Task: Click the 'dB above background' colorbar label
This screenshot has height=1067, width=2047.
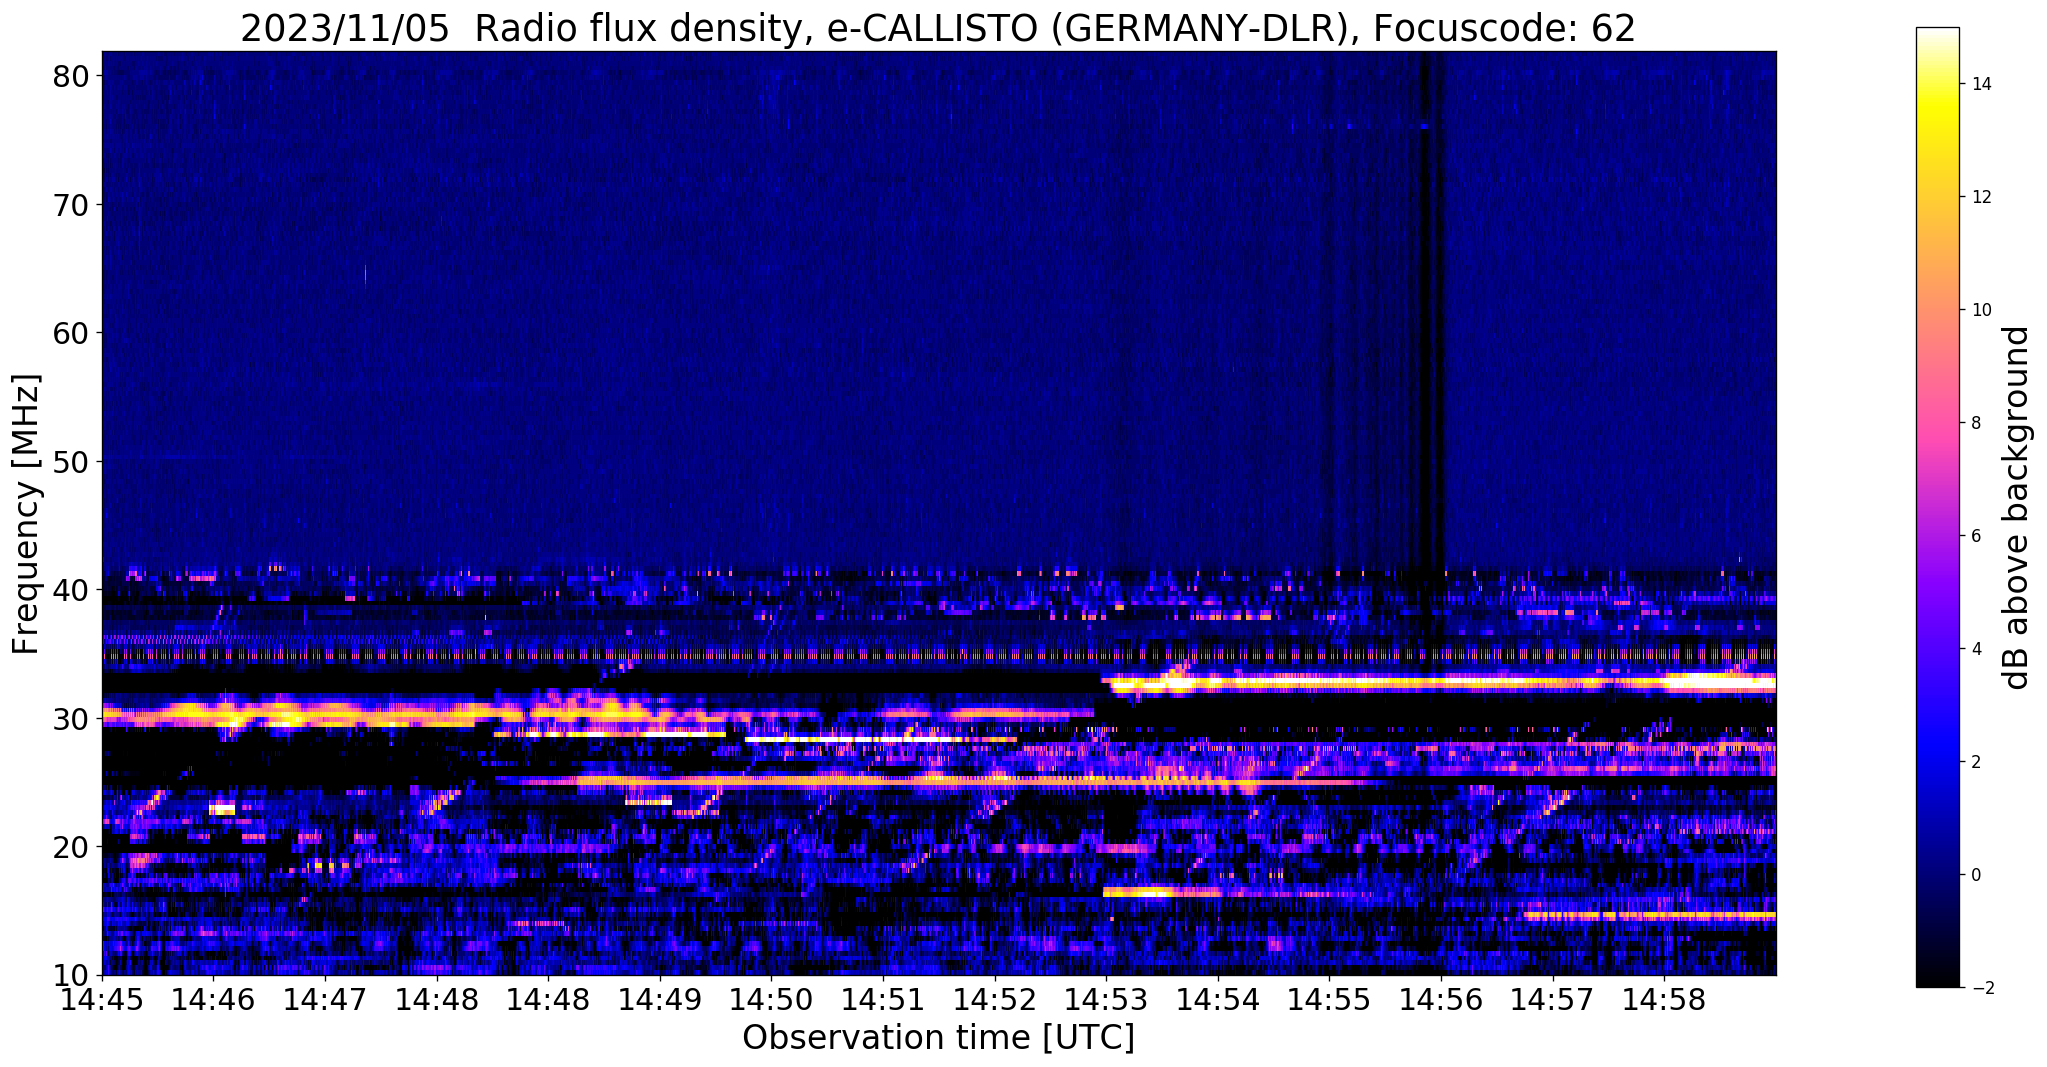Action: [2017, 508]
